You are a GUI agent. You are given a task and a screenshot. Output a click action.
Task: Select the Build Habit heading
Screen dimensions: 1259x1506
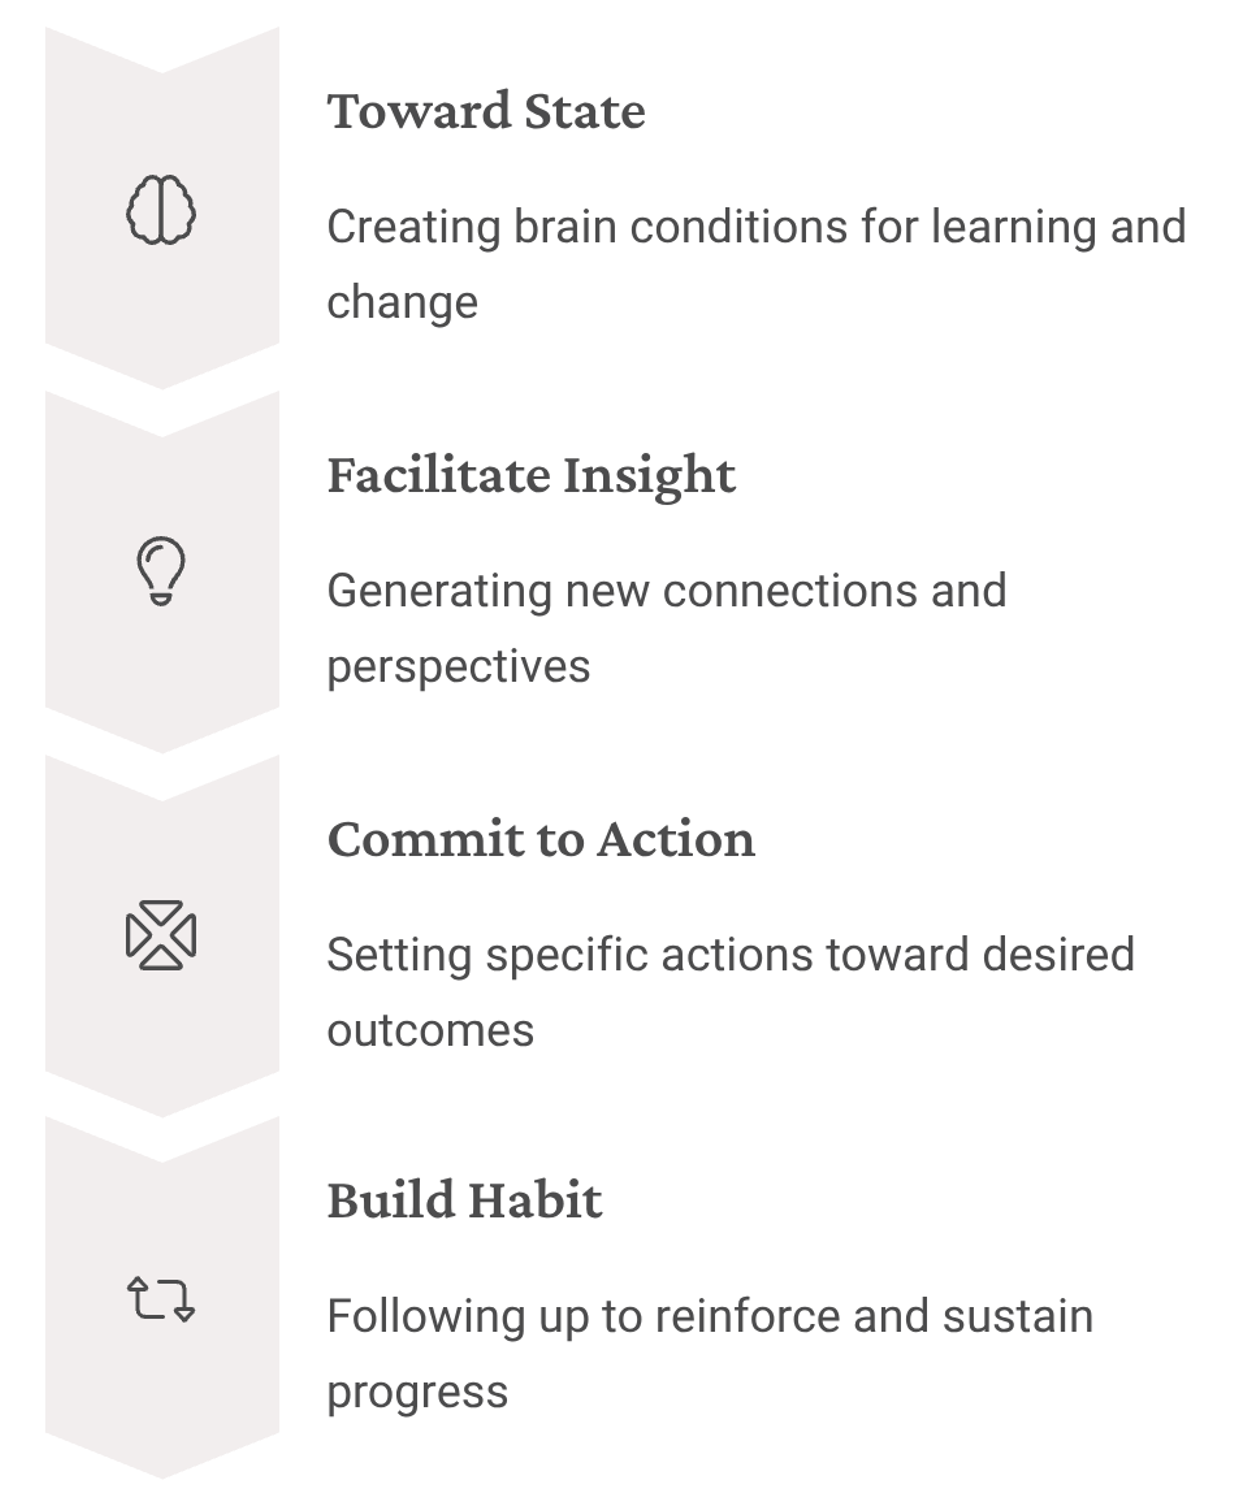click(464, 1201)
